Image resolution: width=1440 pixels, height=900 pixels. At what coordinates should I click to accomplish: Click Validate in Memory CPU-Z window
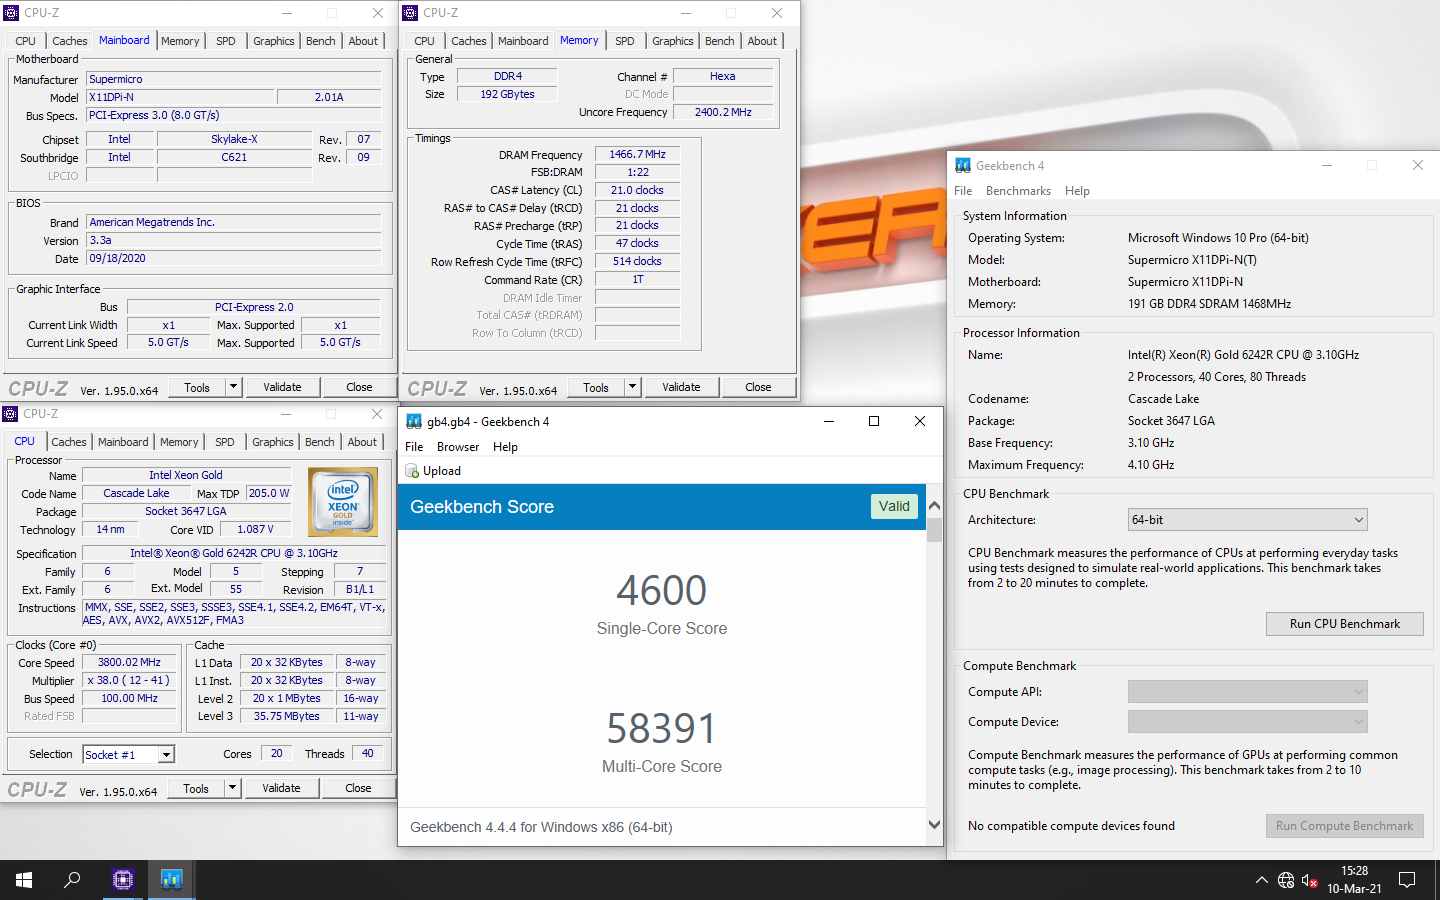[x=681, y=387]
